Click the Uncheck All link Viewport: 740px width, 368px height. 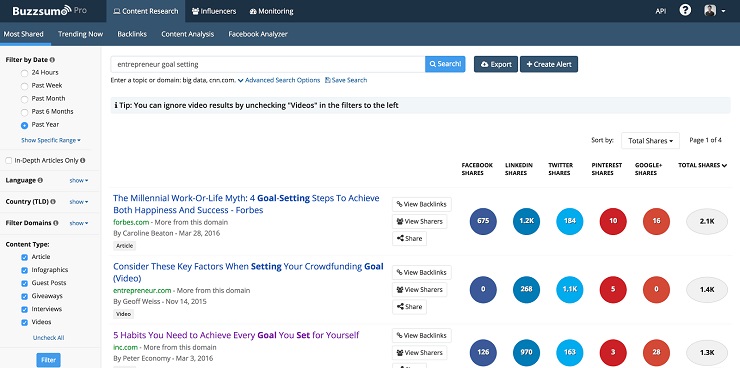(49, 338)
